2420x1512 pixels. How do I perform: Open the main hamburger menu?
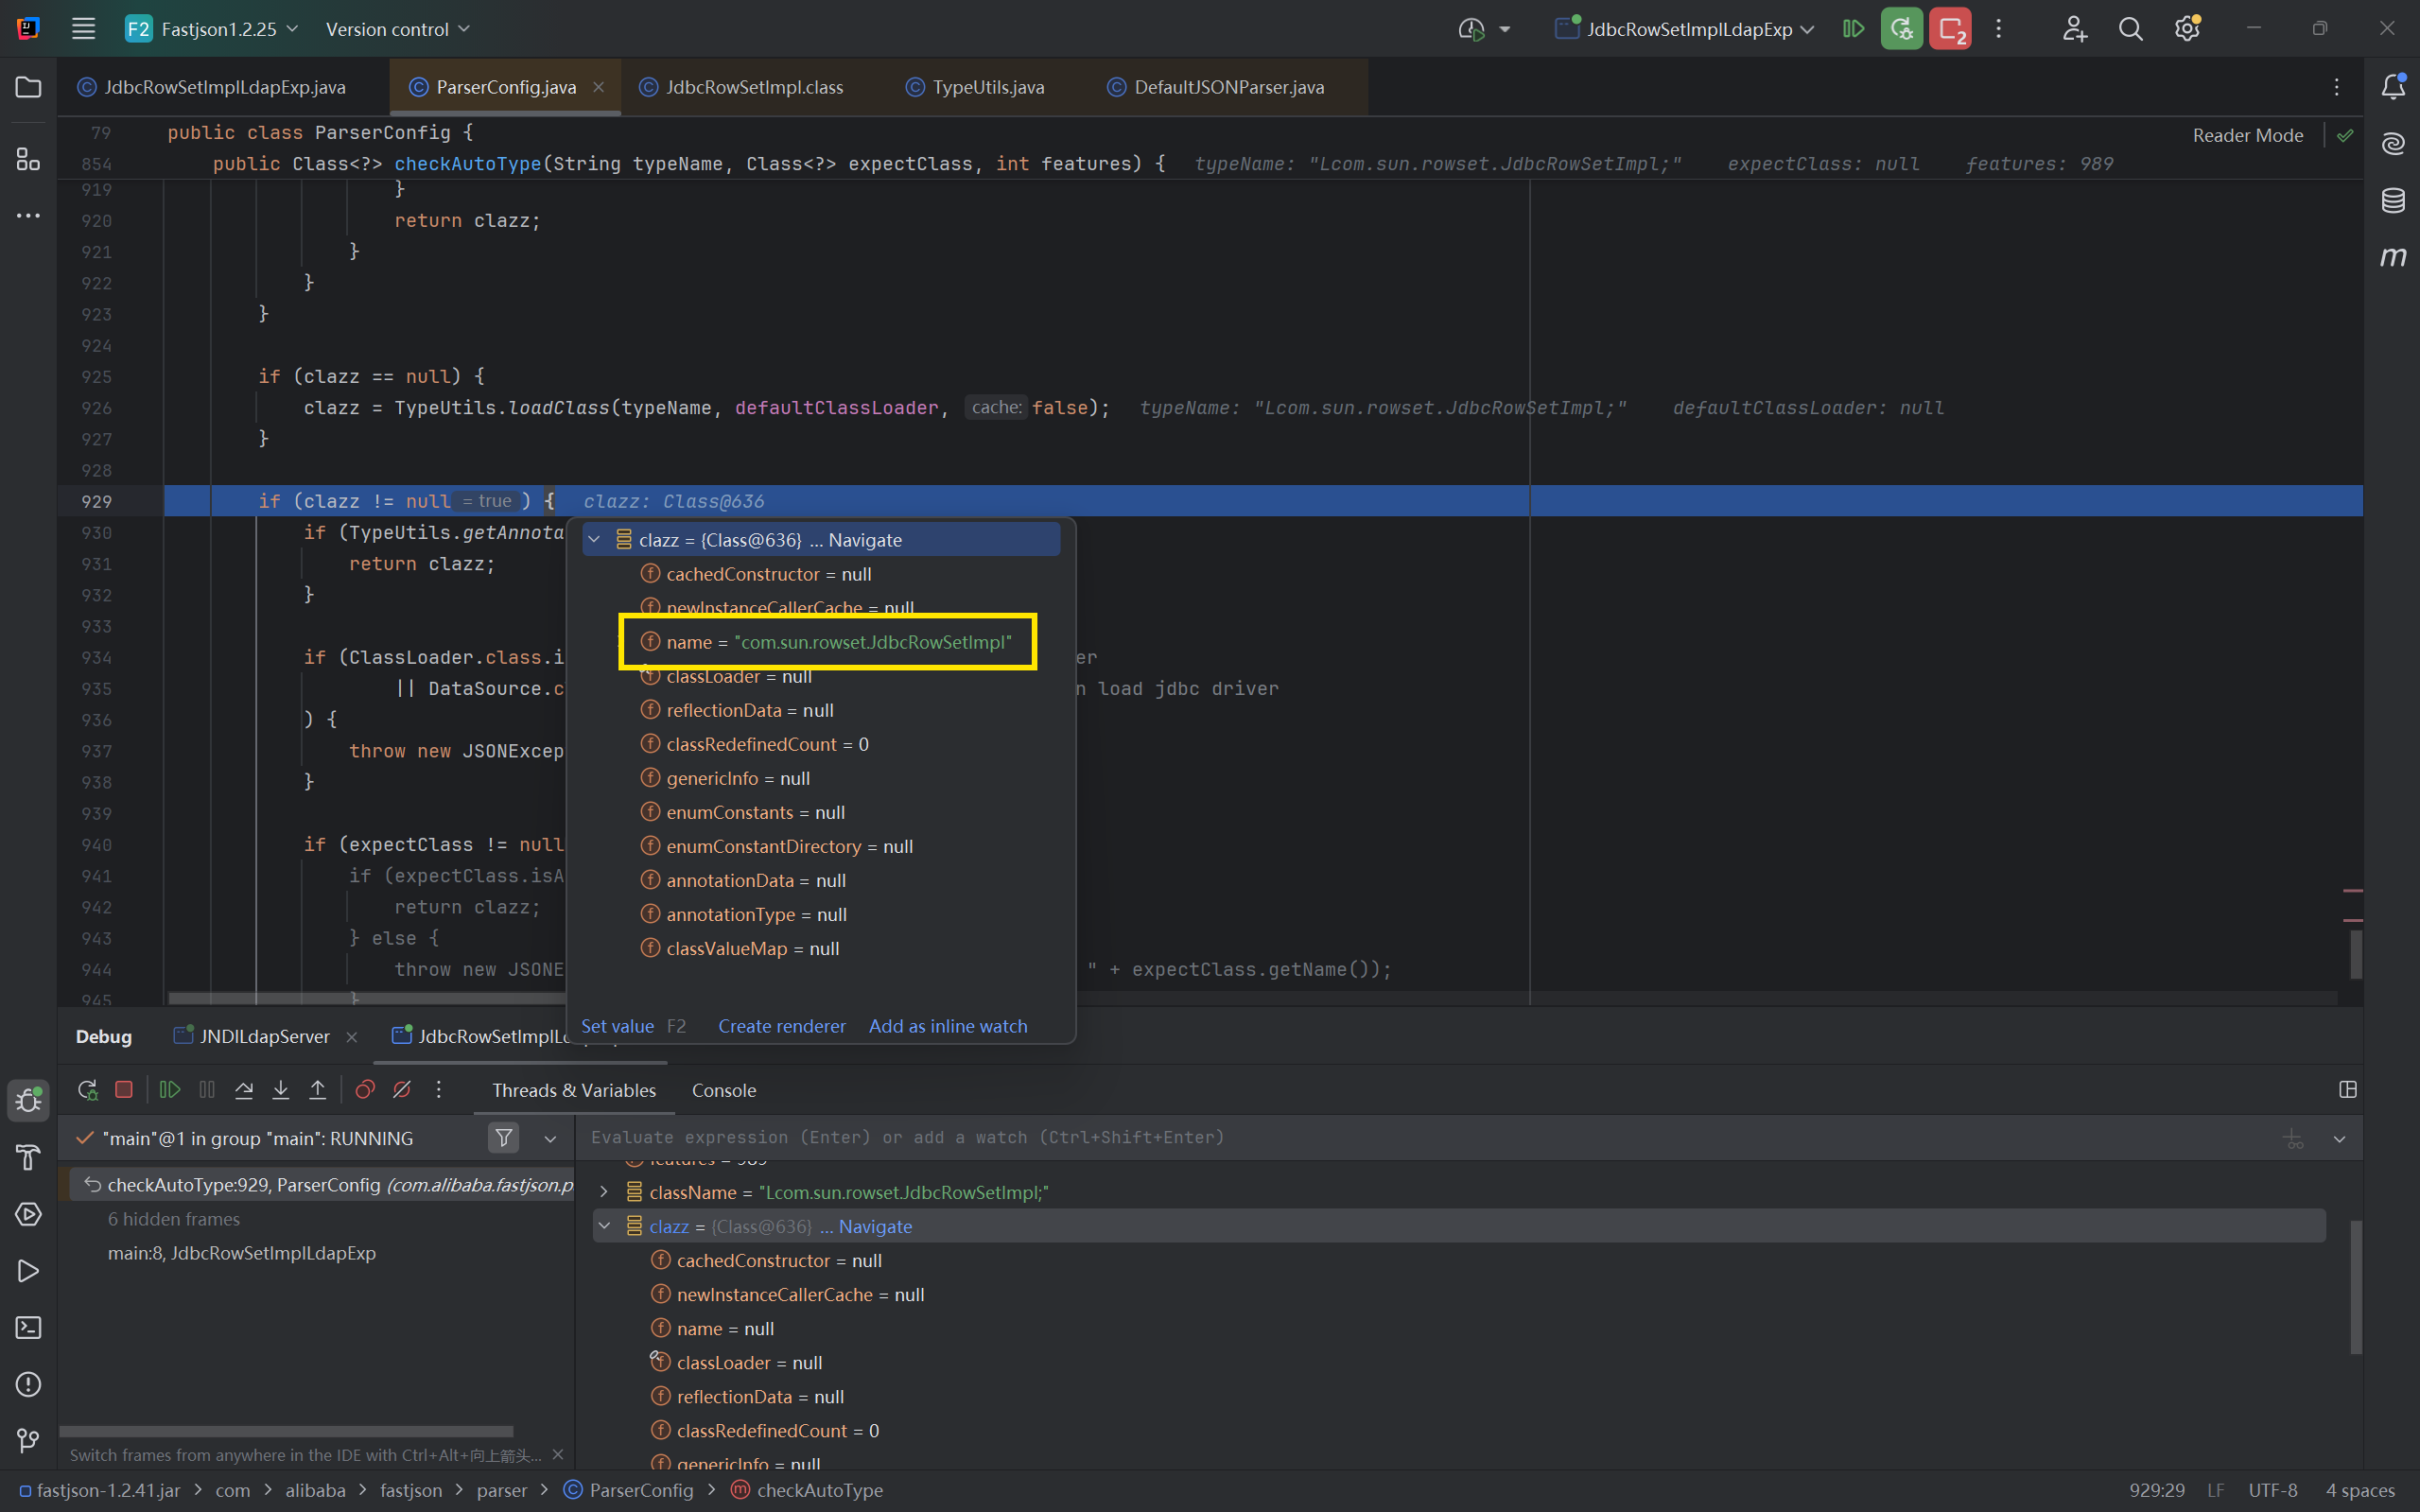[x=84, y=29]
